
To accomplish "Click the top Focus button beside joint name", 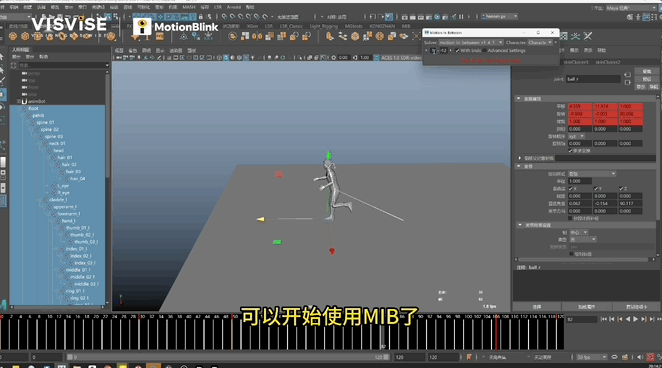I will (x=647, y=71).
